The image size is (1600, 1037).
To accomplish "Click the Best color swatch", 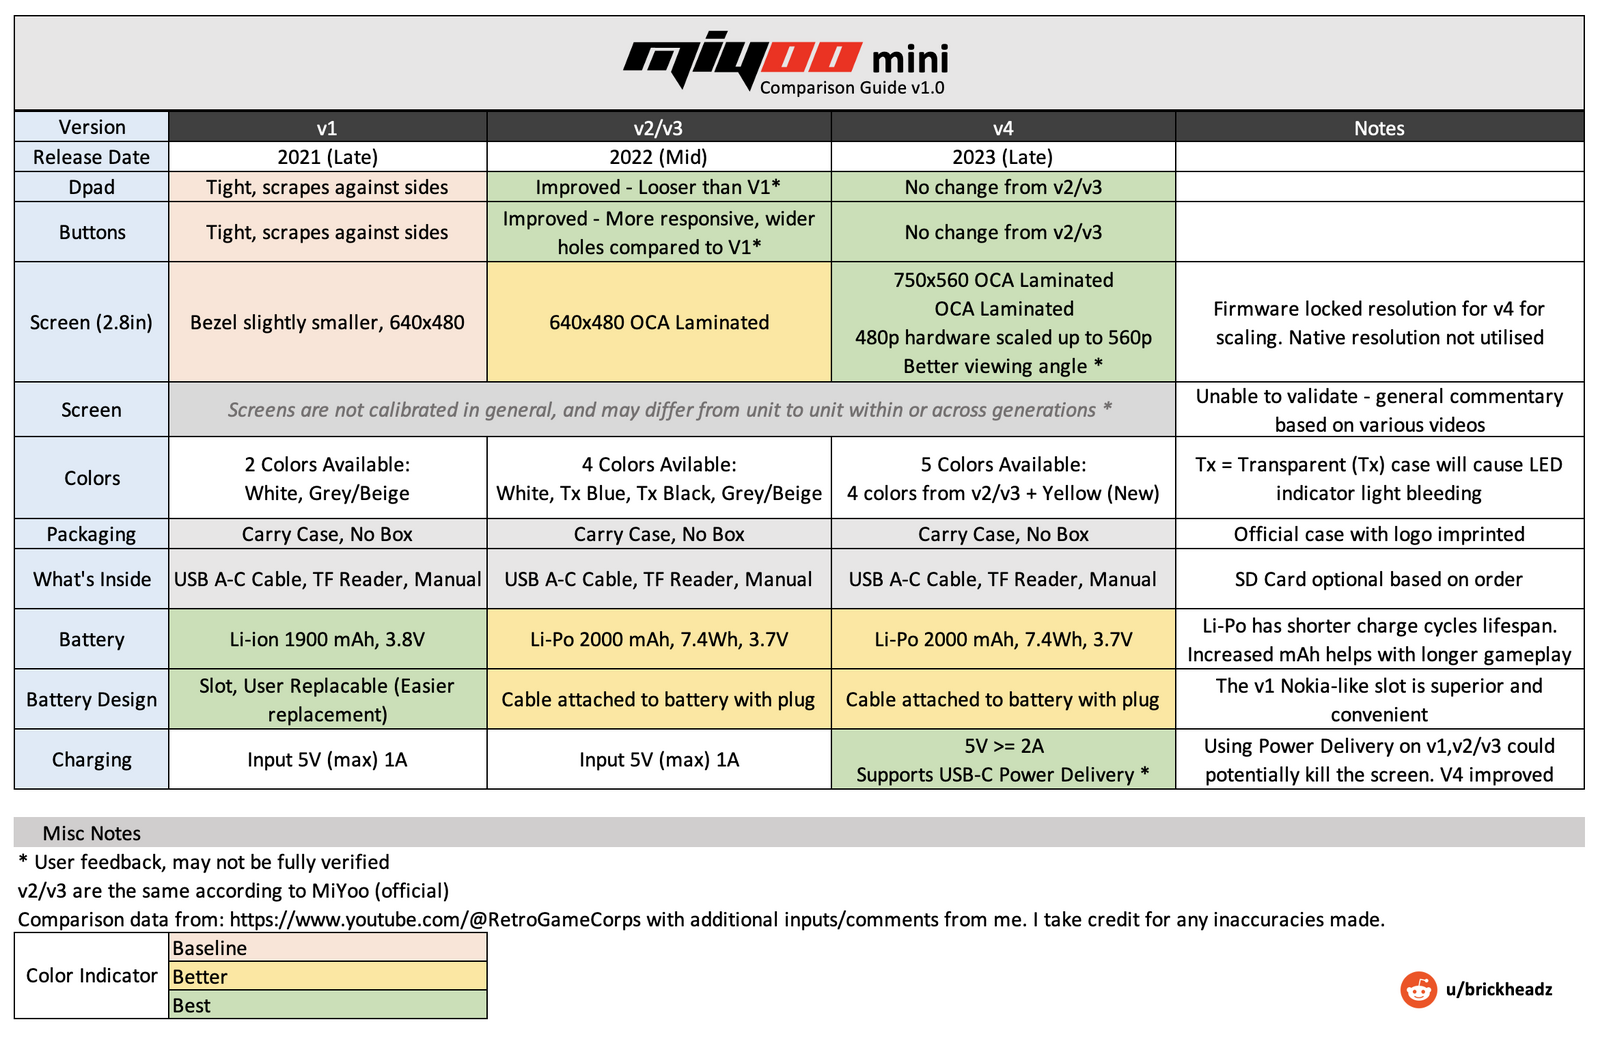I will click(x=328, y=1004).
